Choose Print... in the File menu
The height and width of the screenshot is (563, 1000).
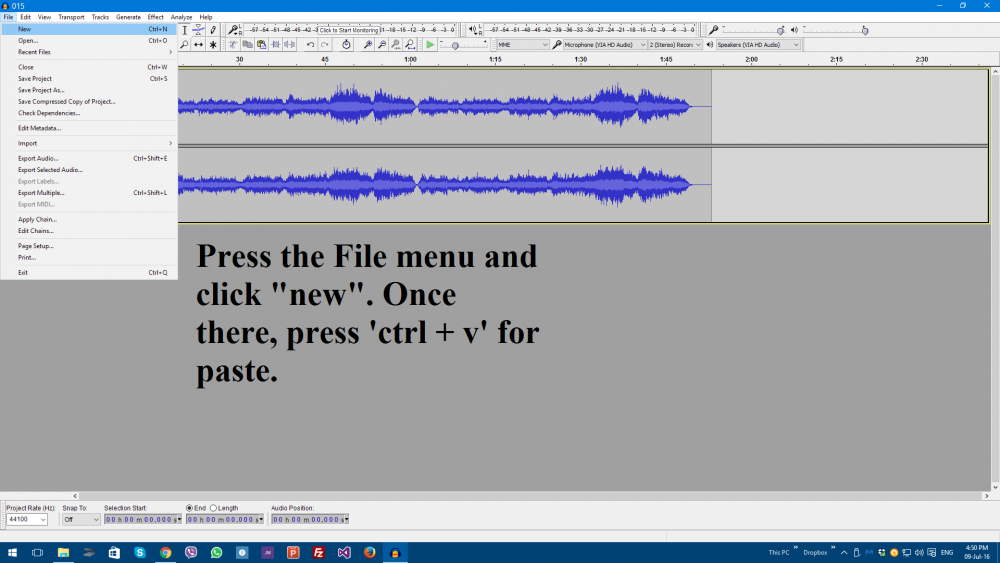point(89,258)
